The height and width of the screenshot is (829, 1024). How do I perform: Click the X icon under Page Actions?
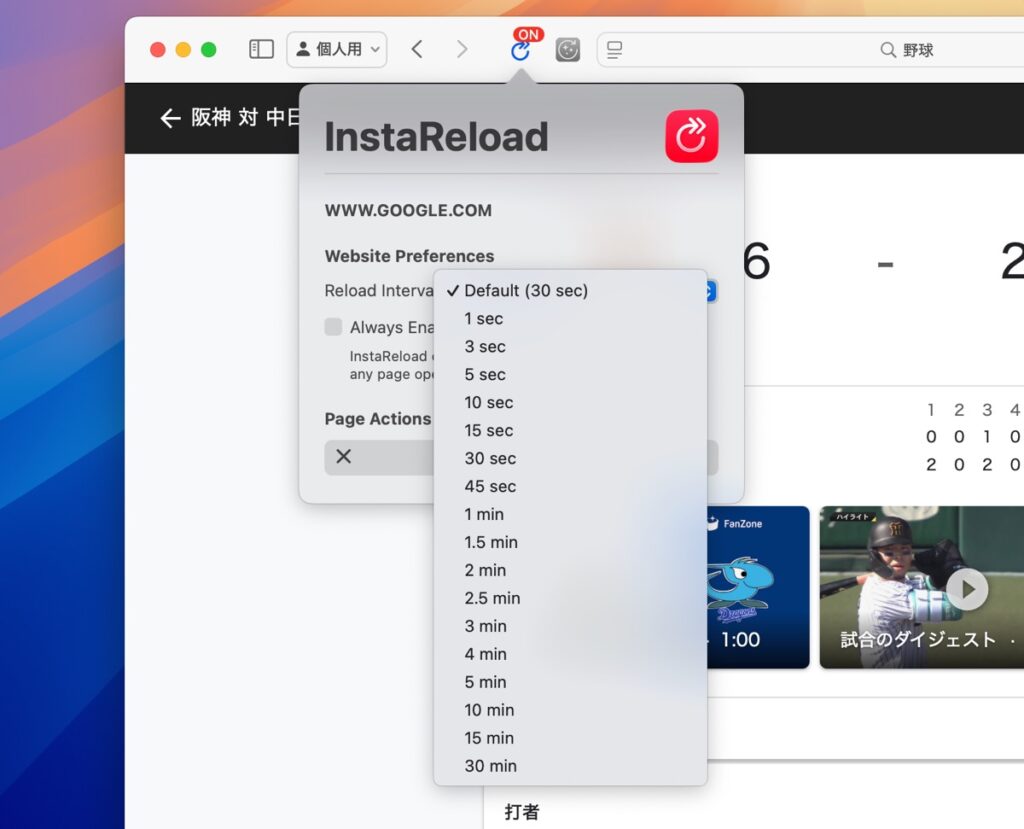pos(344,456)
